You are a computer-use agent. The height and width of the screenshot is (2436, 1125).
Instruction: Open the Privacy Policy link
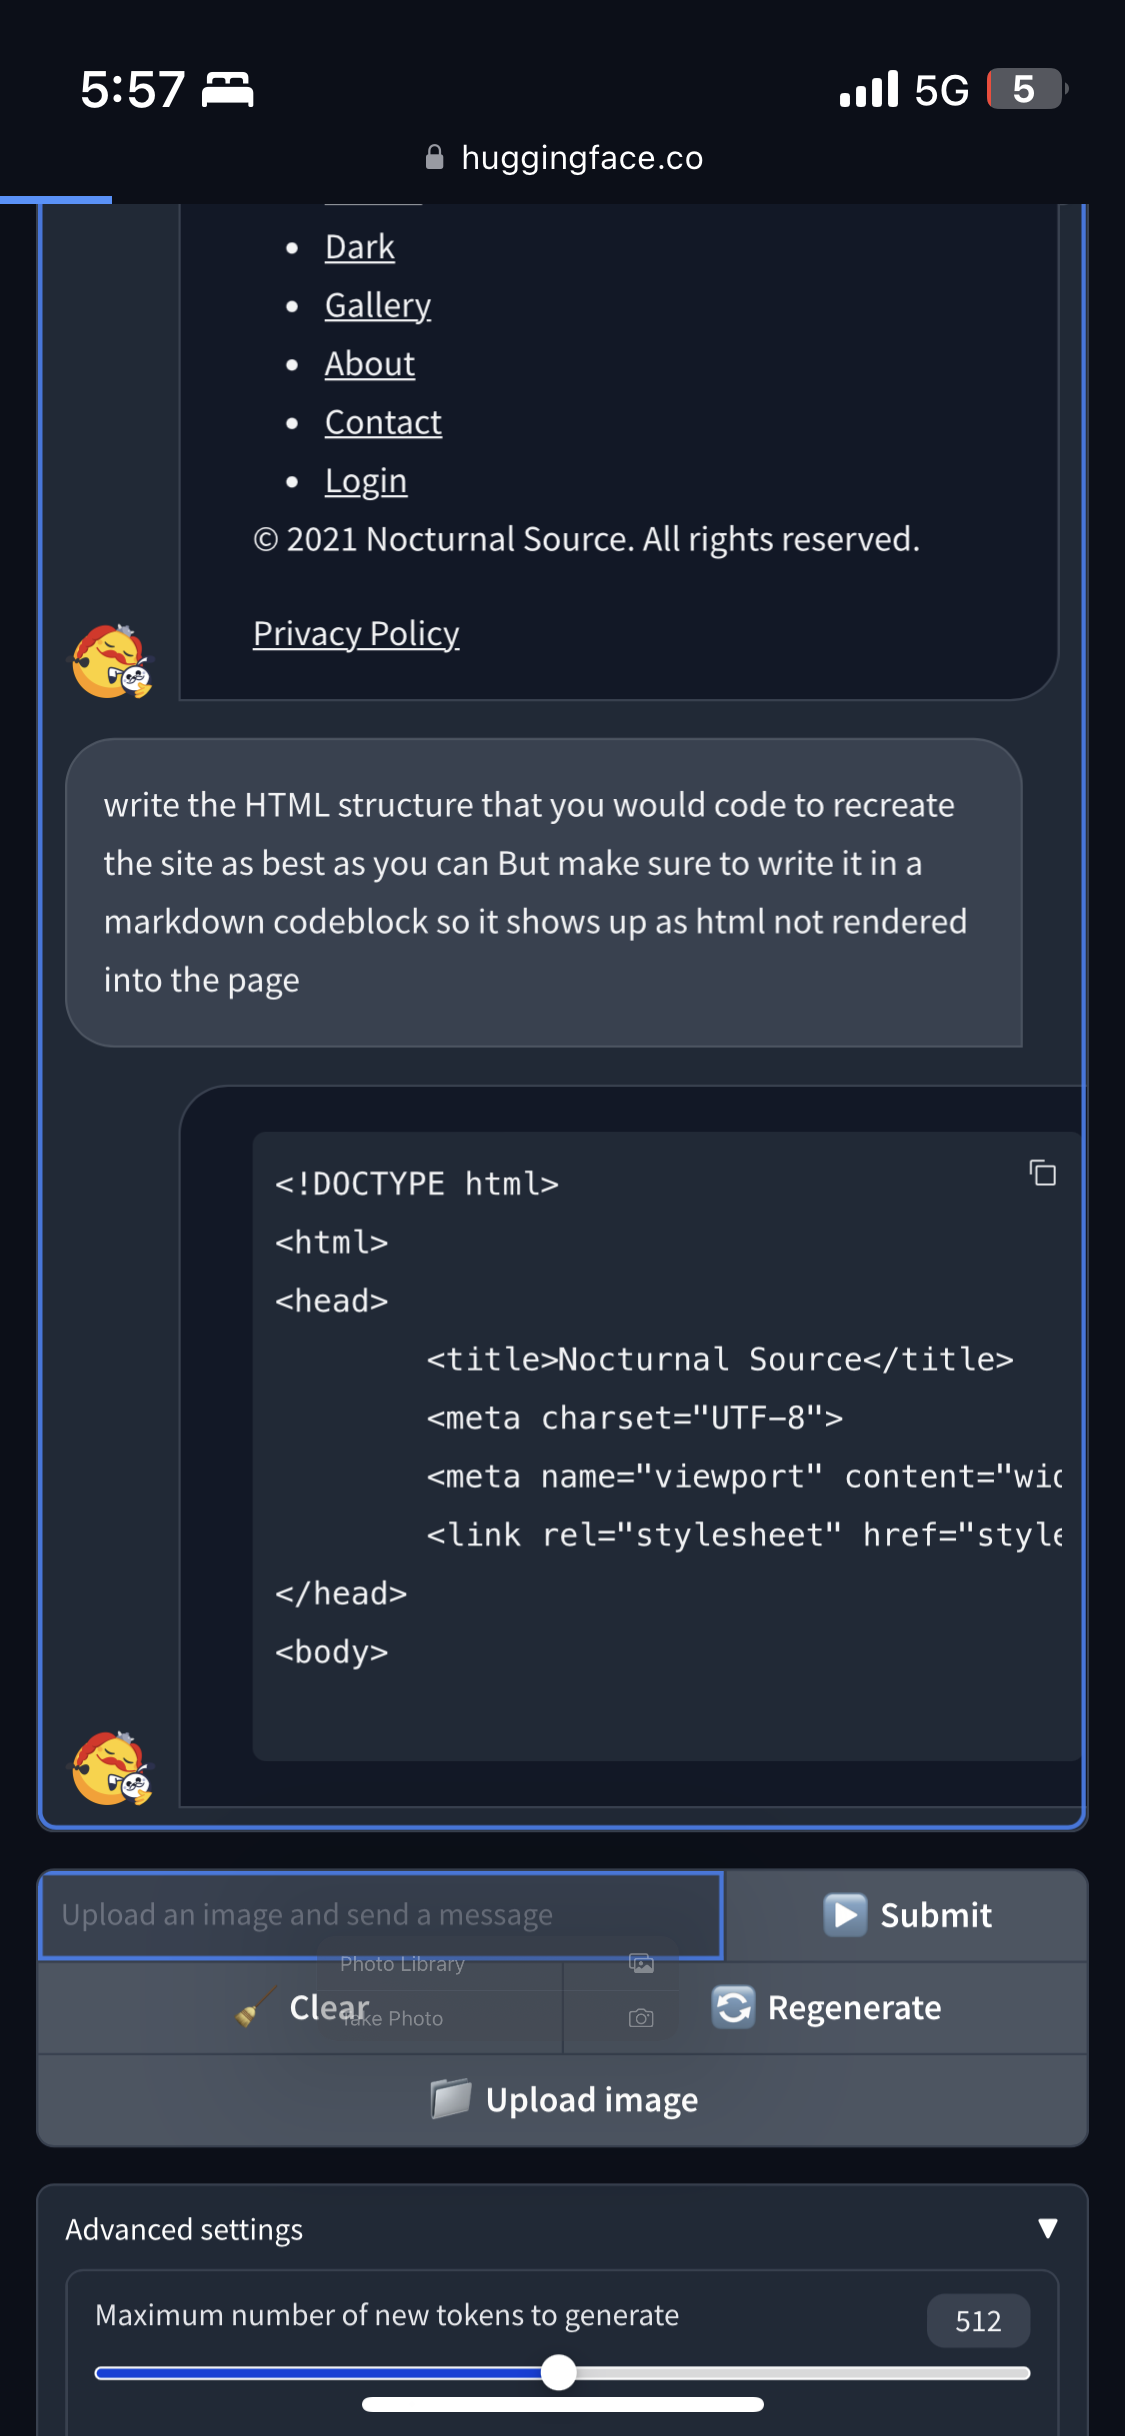click(x=356, y=633)
